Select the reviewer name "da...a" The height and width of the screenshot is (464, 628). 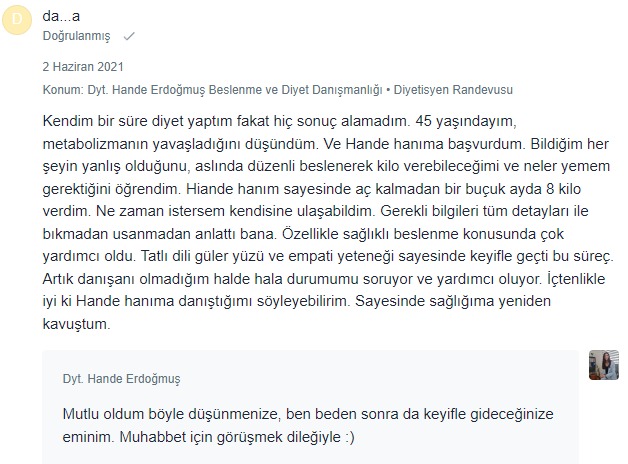pyautogui.click(x=61, y=16)
